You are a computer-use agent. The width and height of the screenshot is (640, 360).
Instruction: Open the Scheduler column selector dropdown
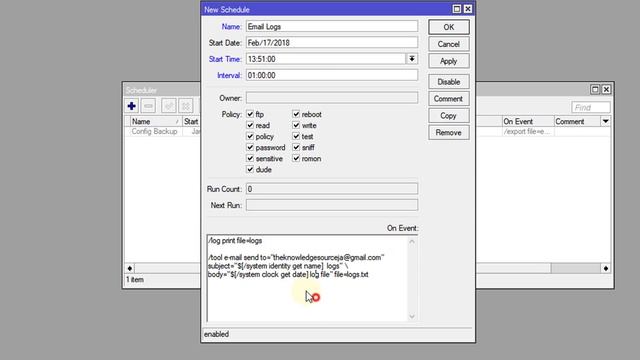(605, 121)
